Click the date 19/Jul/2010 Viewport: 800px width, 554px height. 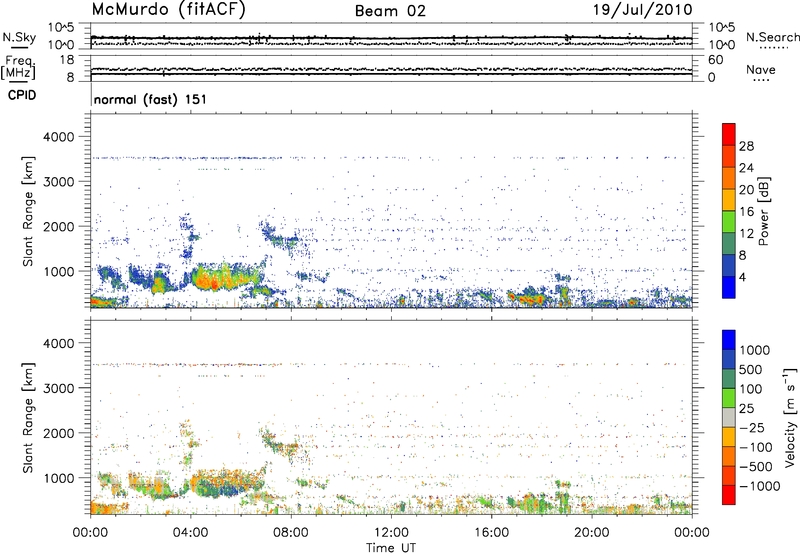tap(643, 10)
